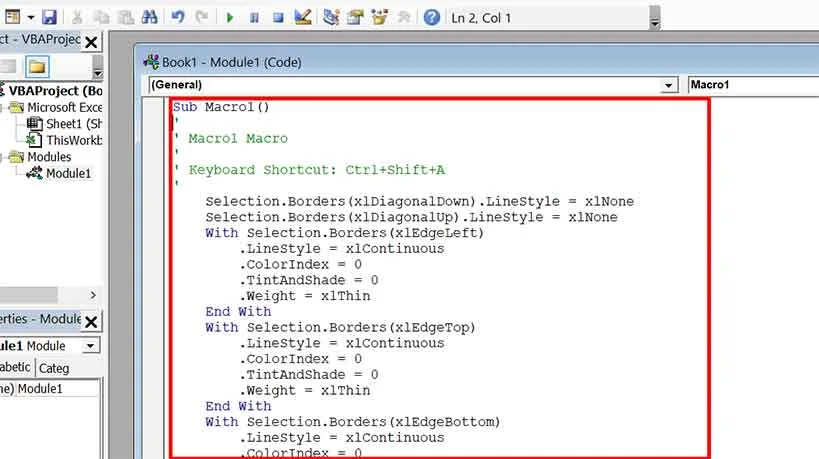Click the Toggle Folders icon in Project pane
This screenshot has height=459, width=819.
click(37, 67)
